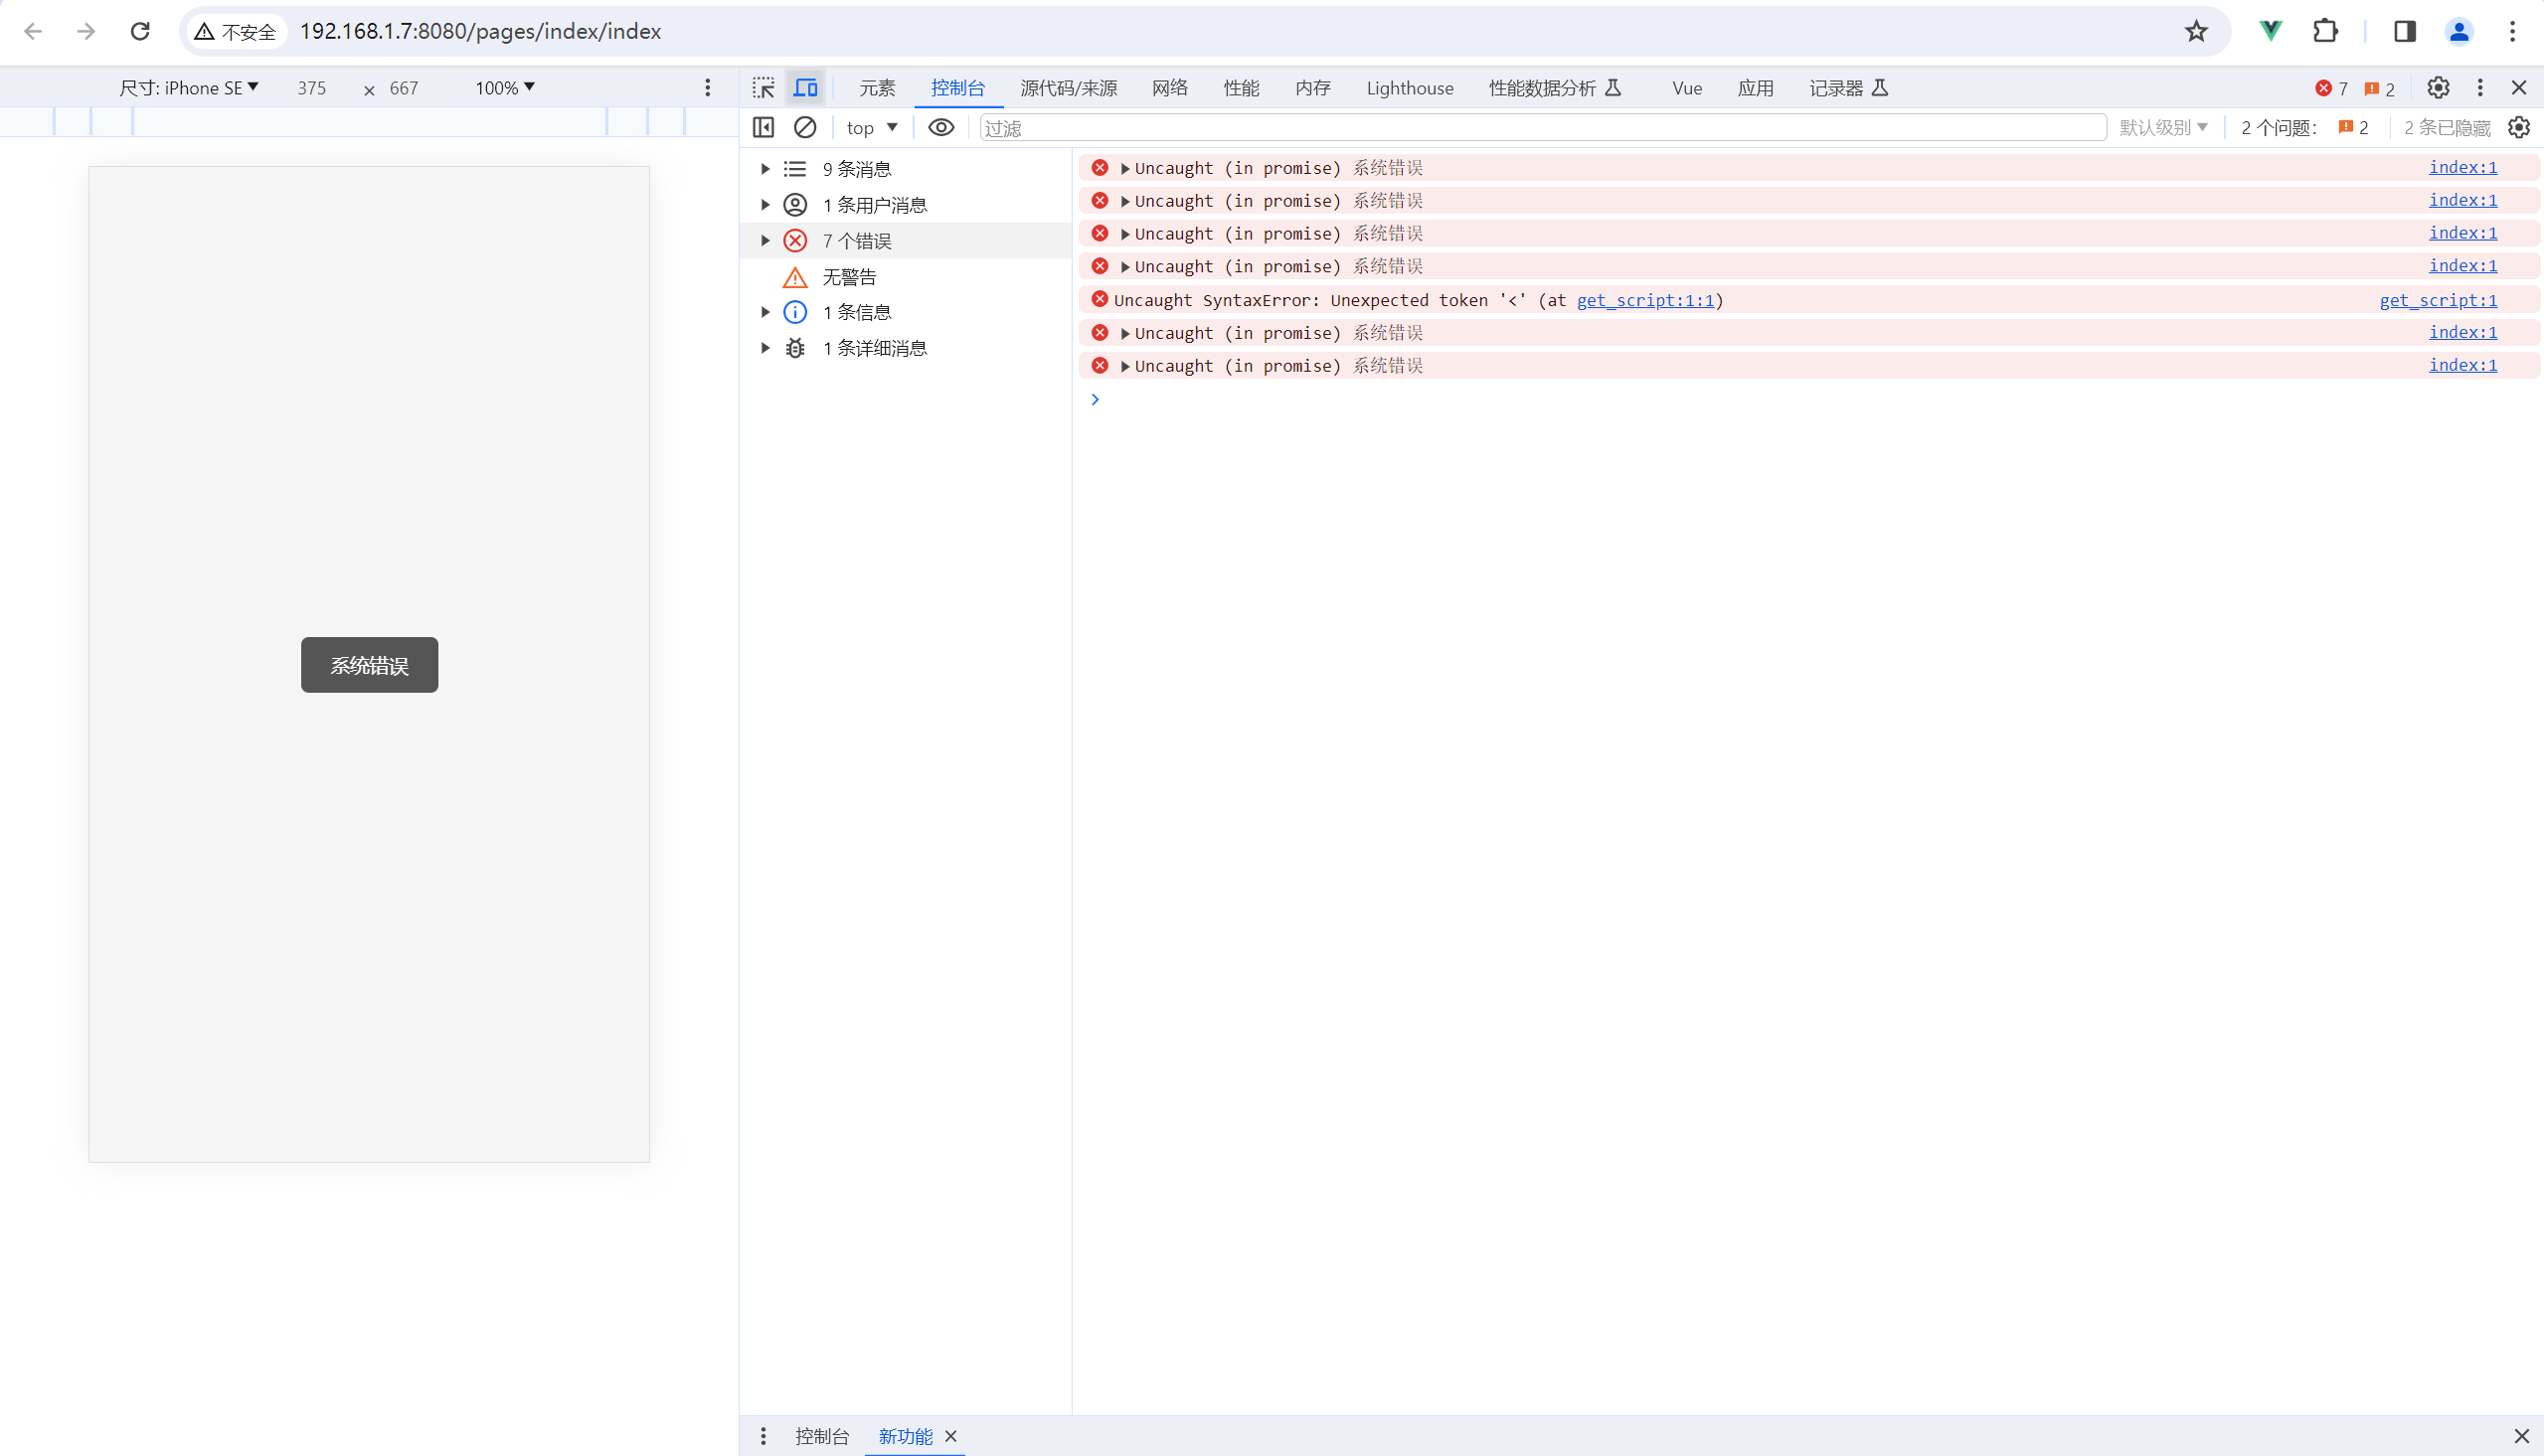Reload the page with browser refresh button
Viewport: 2544px width, 1456px height.
pyautogui.click(x=140, y=31)
